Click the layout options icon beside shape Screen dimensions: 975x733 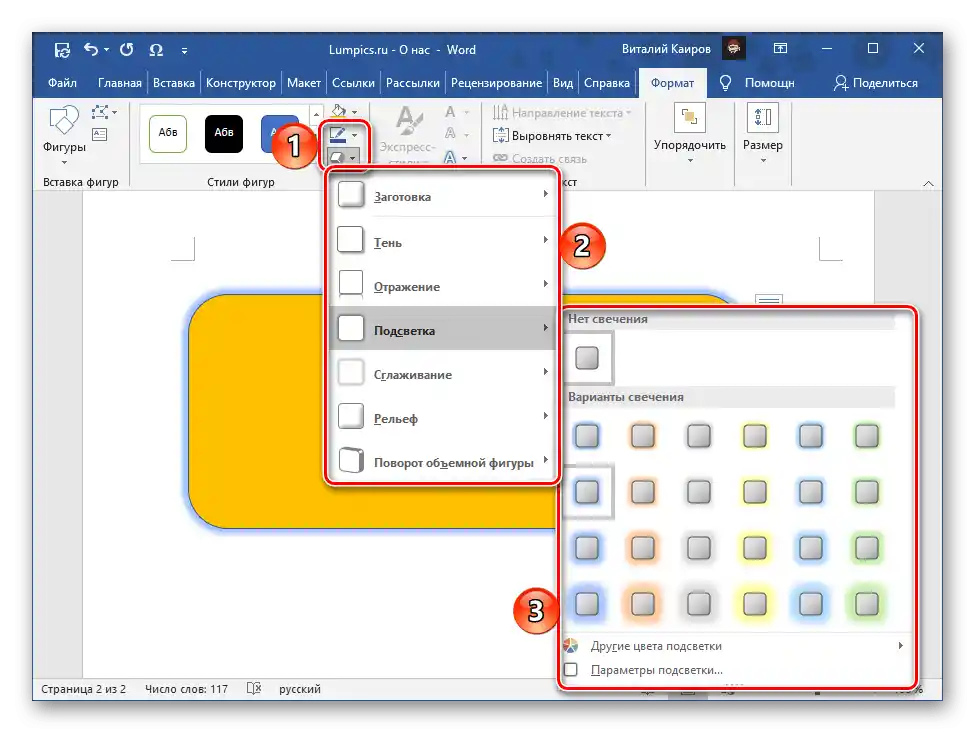click(x=769, y=300)
